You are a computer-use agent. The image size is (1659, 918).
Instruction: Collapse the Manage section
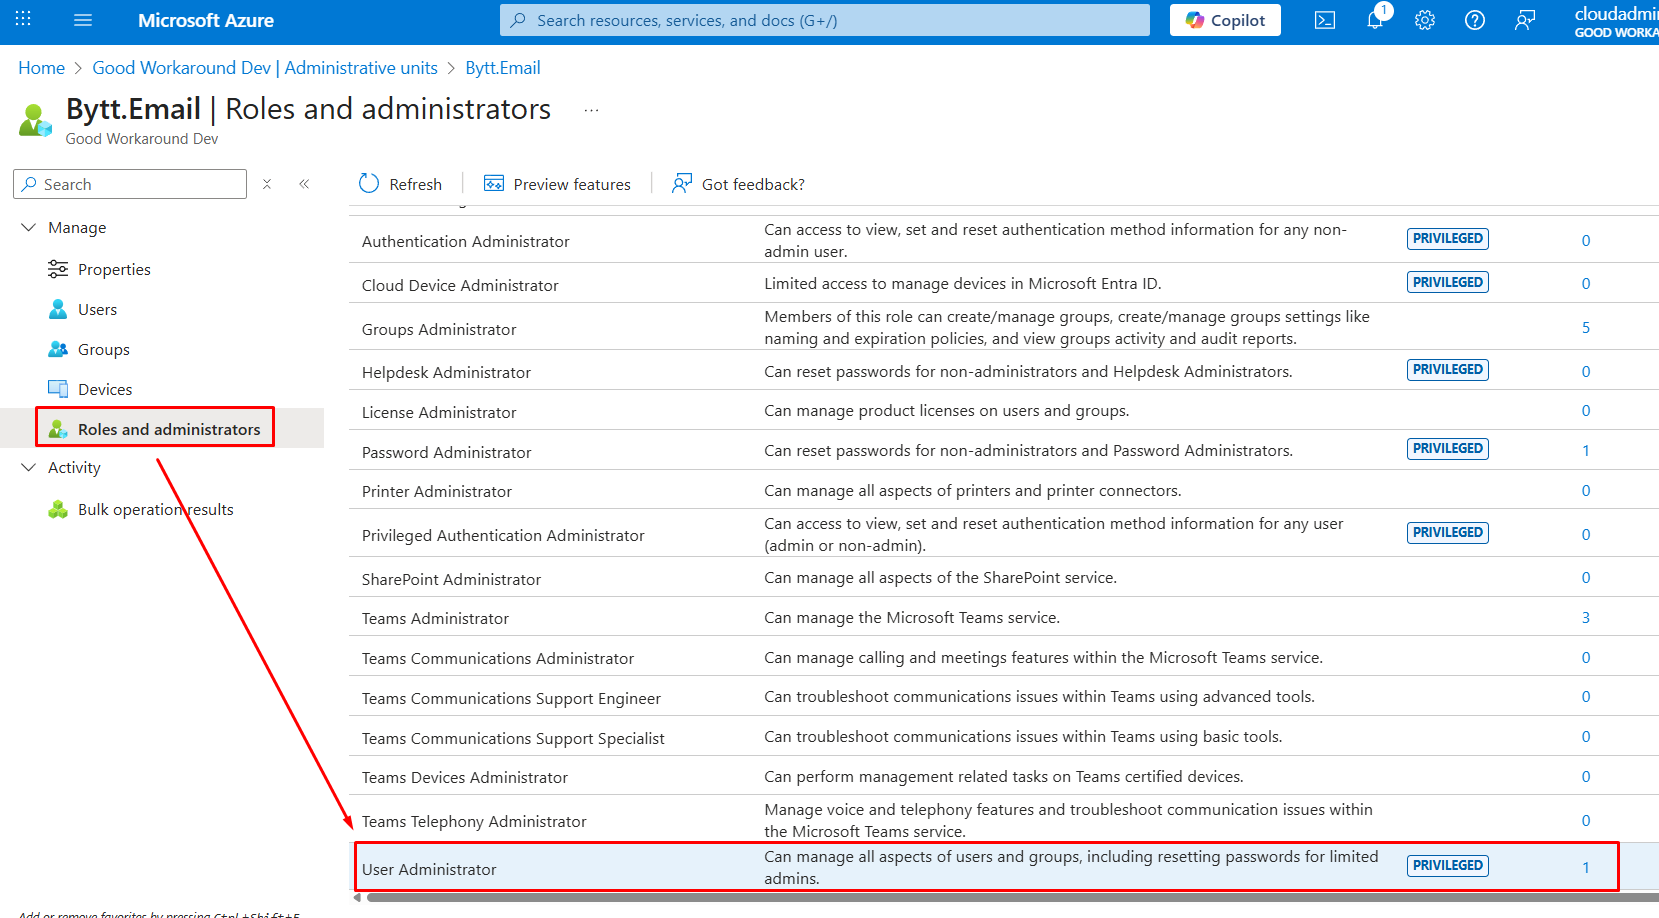[28, 228]
